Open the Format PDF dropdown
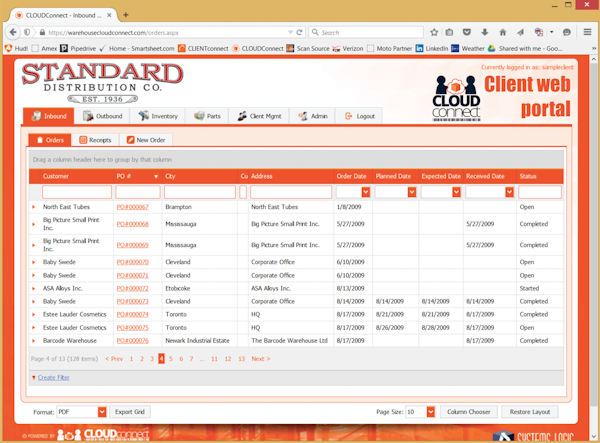Screen dimensions: 600x443 (x=102, y=412)
